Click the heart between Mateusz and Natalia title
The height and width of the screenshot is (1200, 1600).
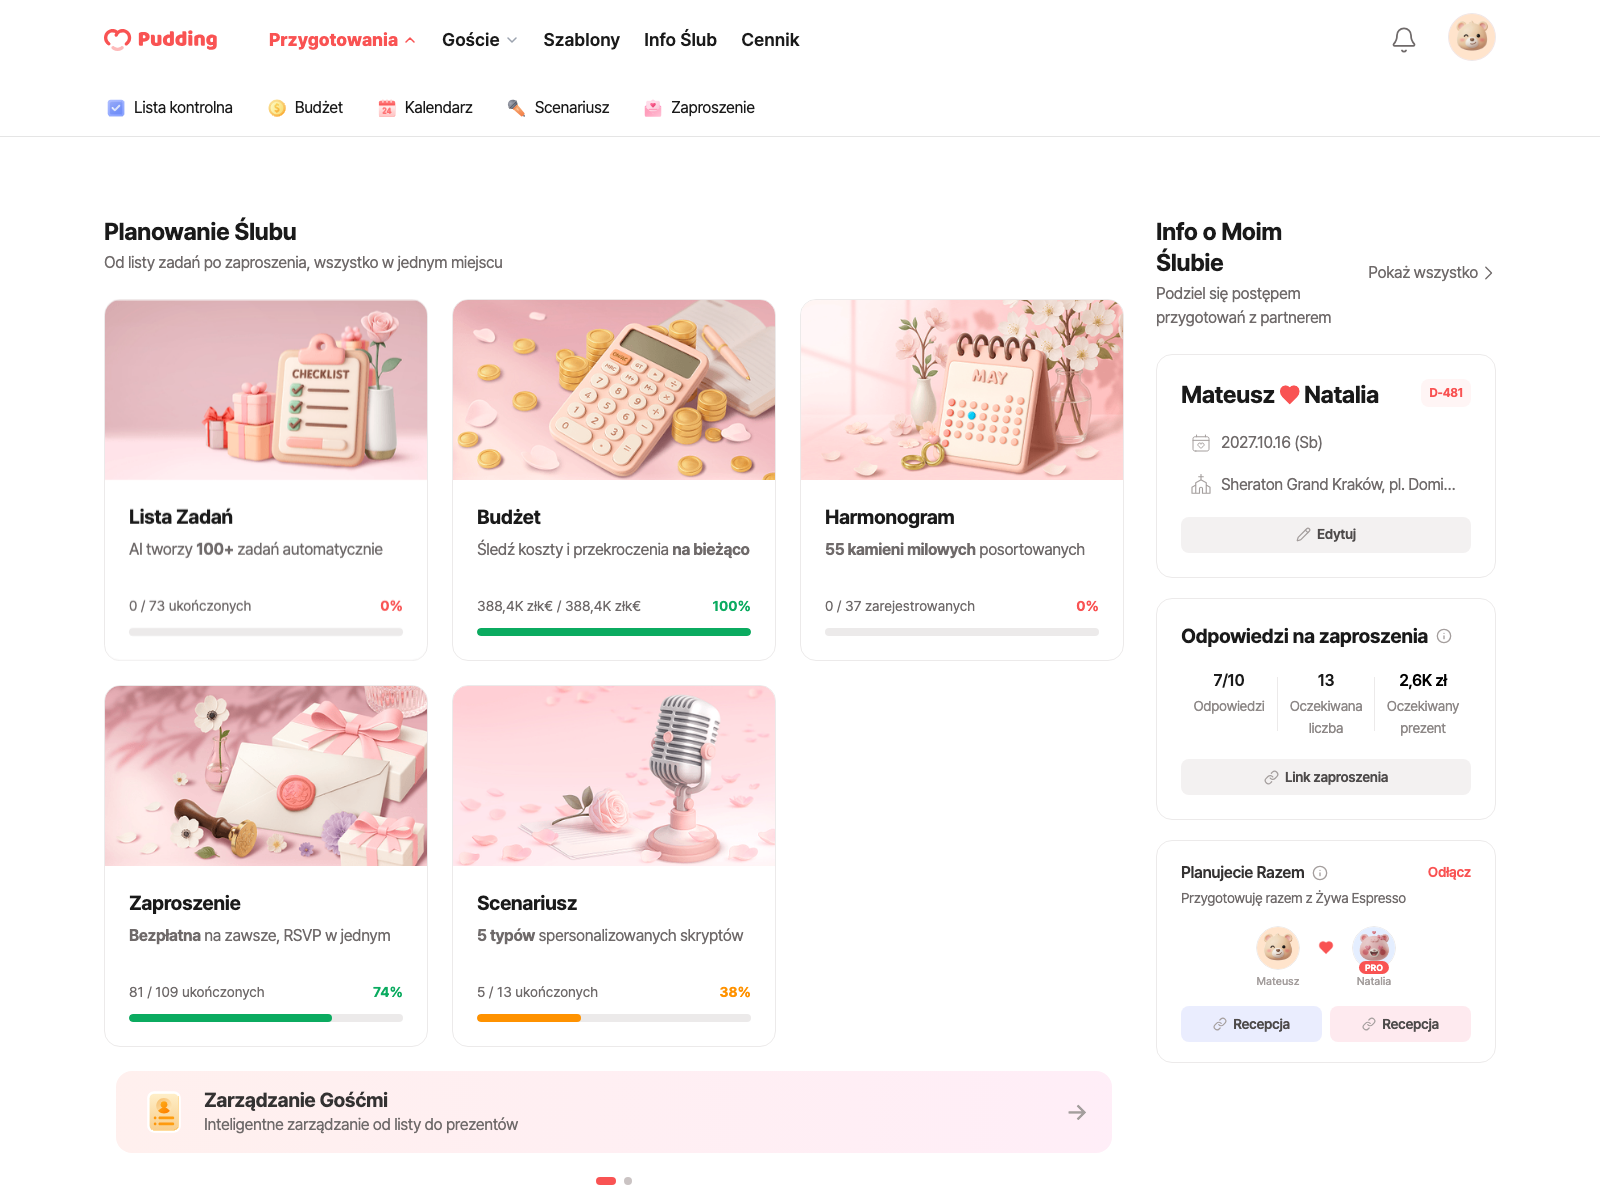pos(1290,395)
